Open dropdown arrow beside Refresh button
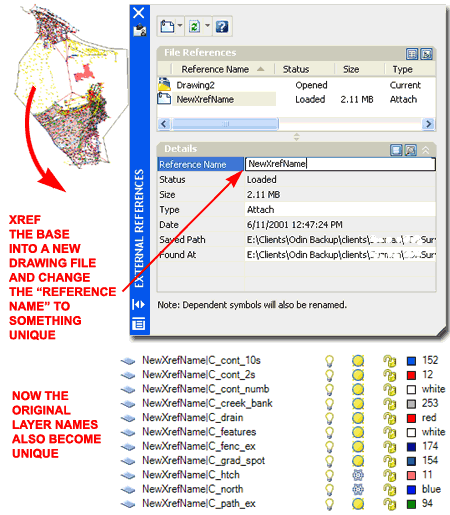 click(207, 25)
